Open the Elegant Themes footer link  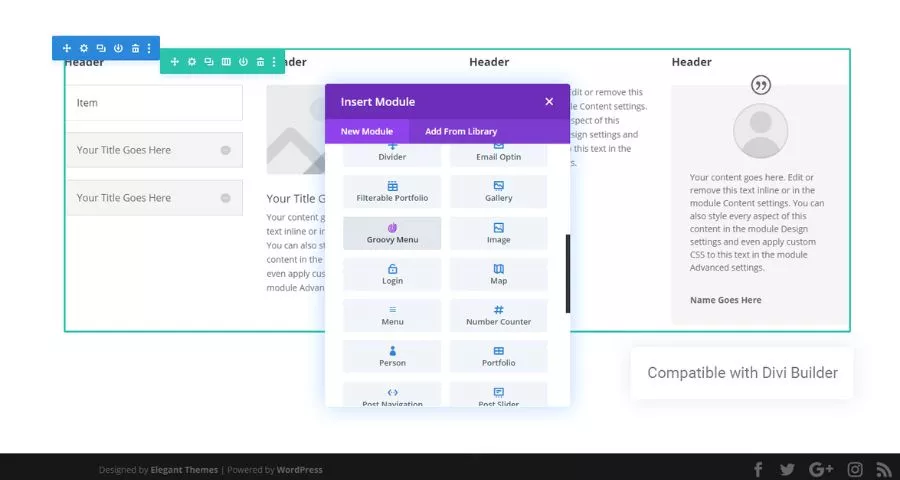tap(184, 470)
